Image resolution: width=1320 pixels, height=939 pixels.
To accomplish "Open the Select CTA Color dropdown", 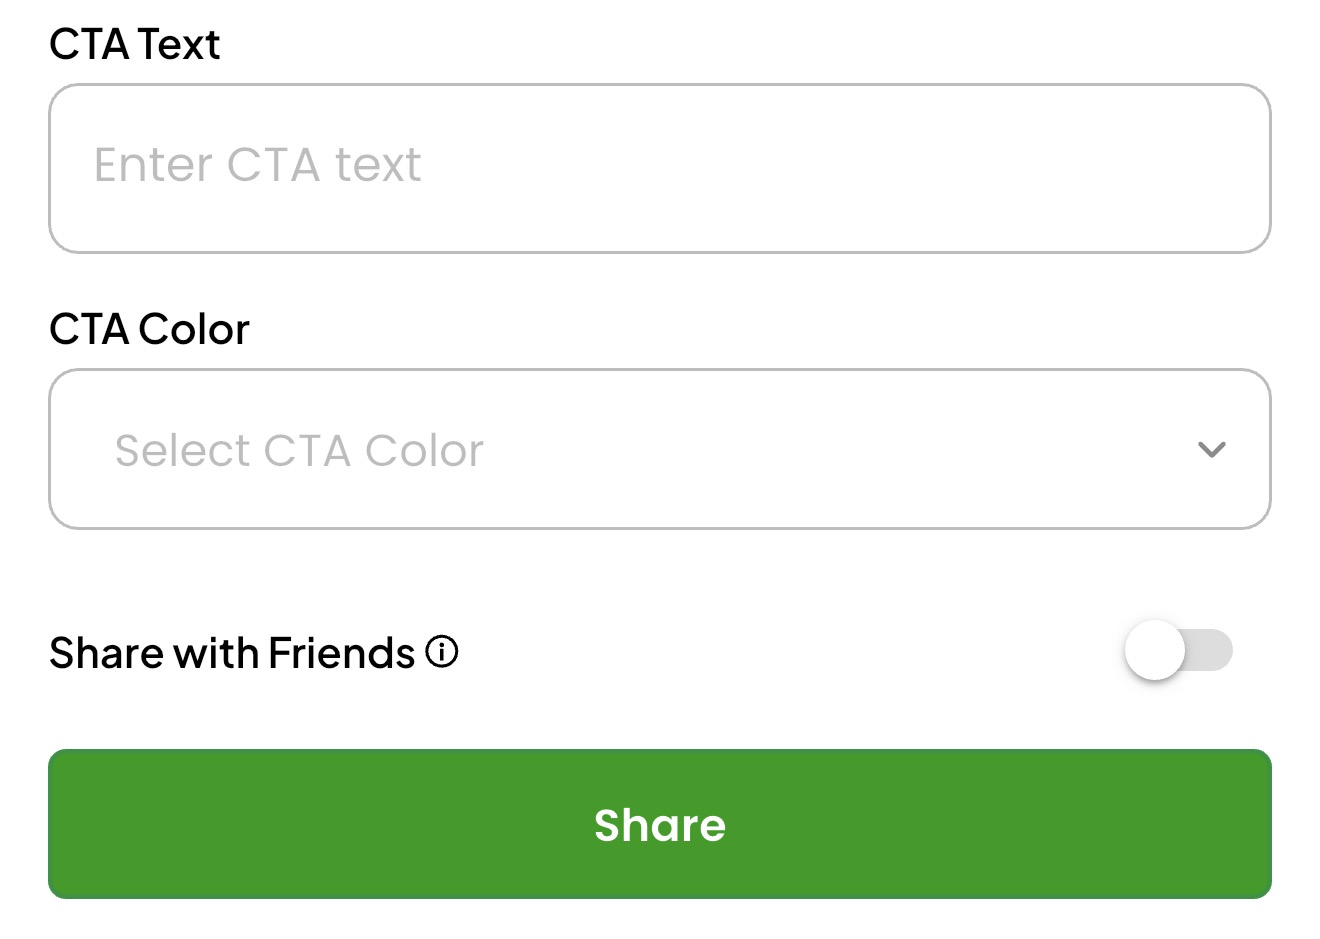I will pos(659,449).
